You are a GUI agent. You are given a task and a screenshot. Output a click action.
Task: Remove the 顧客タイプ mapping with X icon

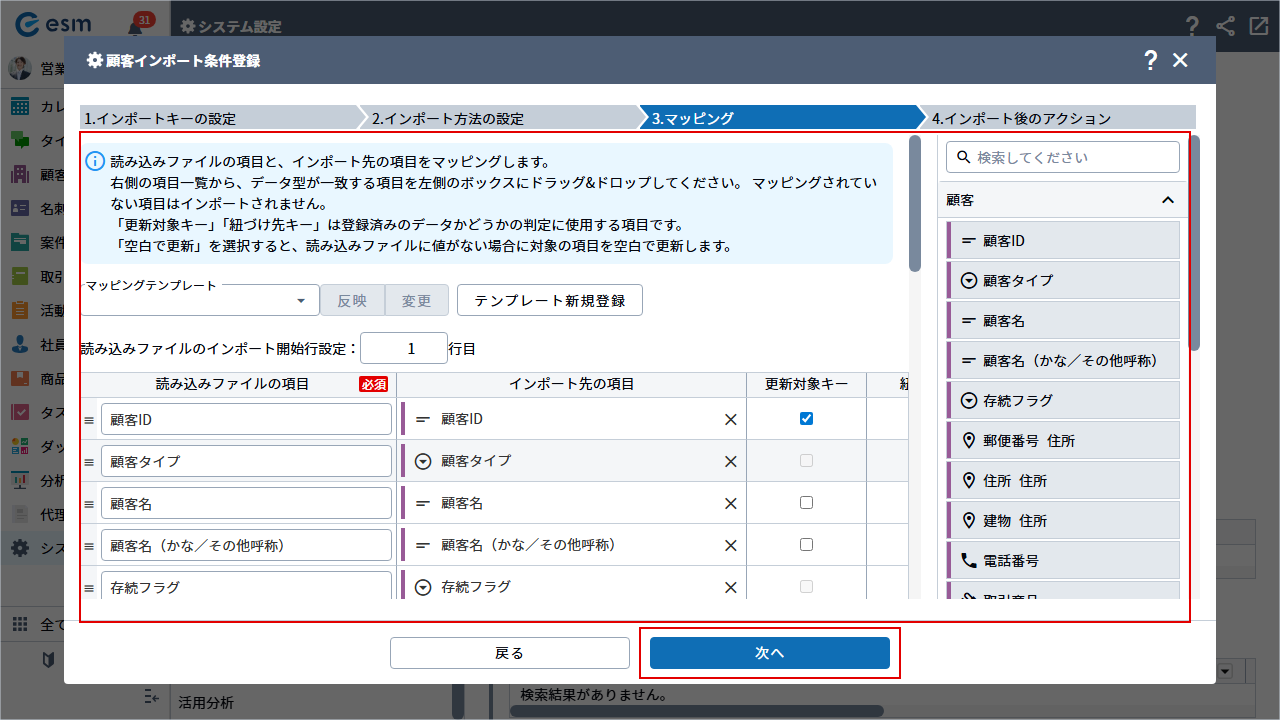coord(730,462)
